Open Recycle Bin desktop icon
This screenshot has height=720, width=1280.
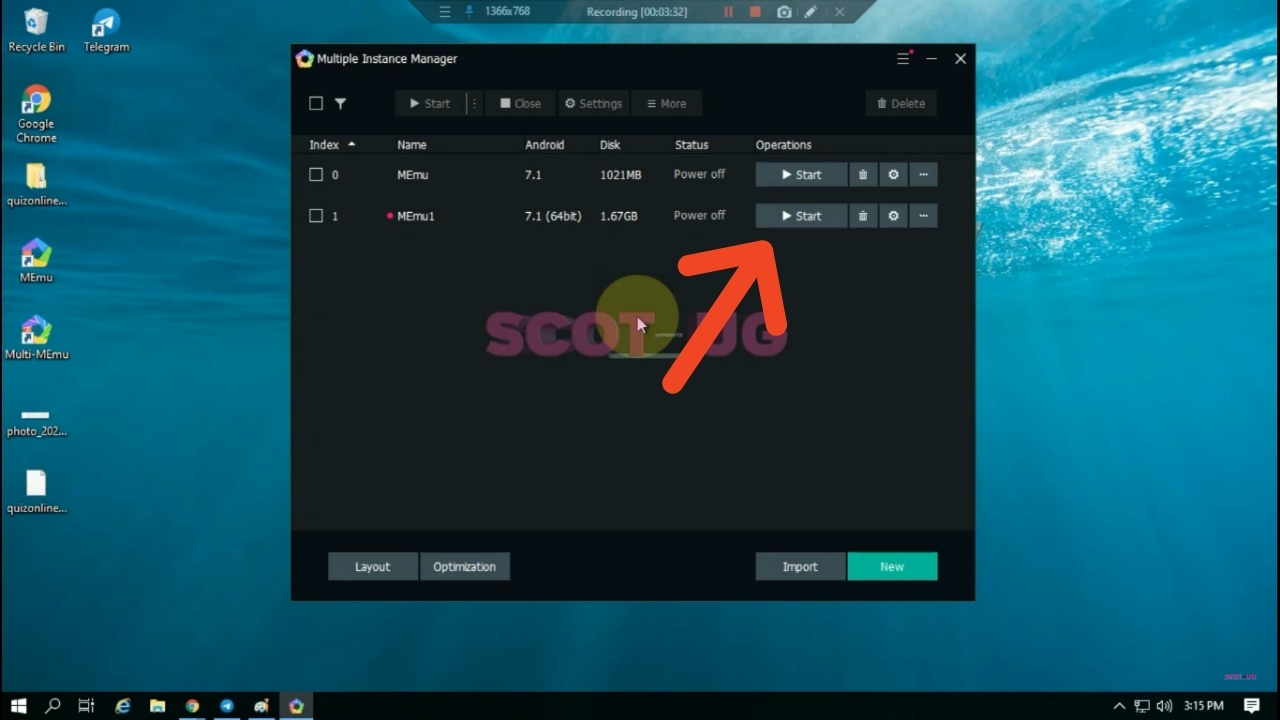(x=36, y=30)
